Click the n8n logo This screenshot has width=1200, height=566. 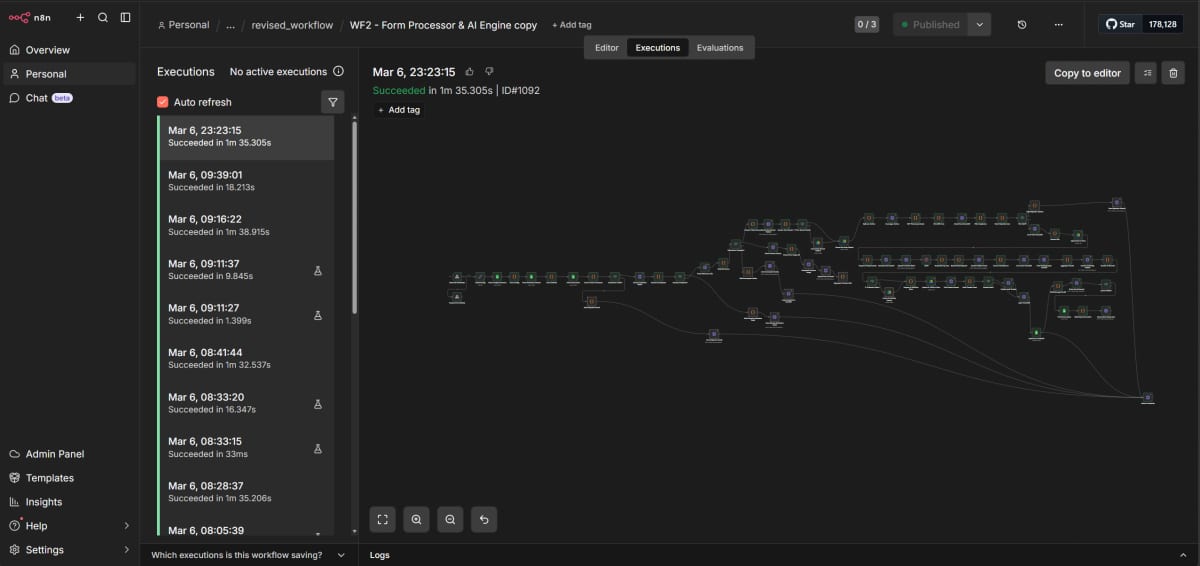pos(30,17)
